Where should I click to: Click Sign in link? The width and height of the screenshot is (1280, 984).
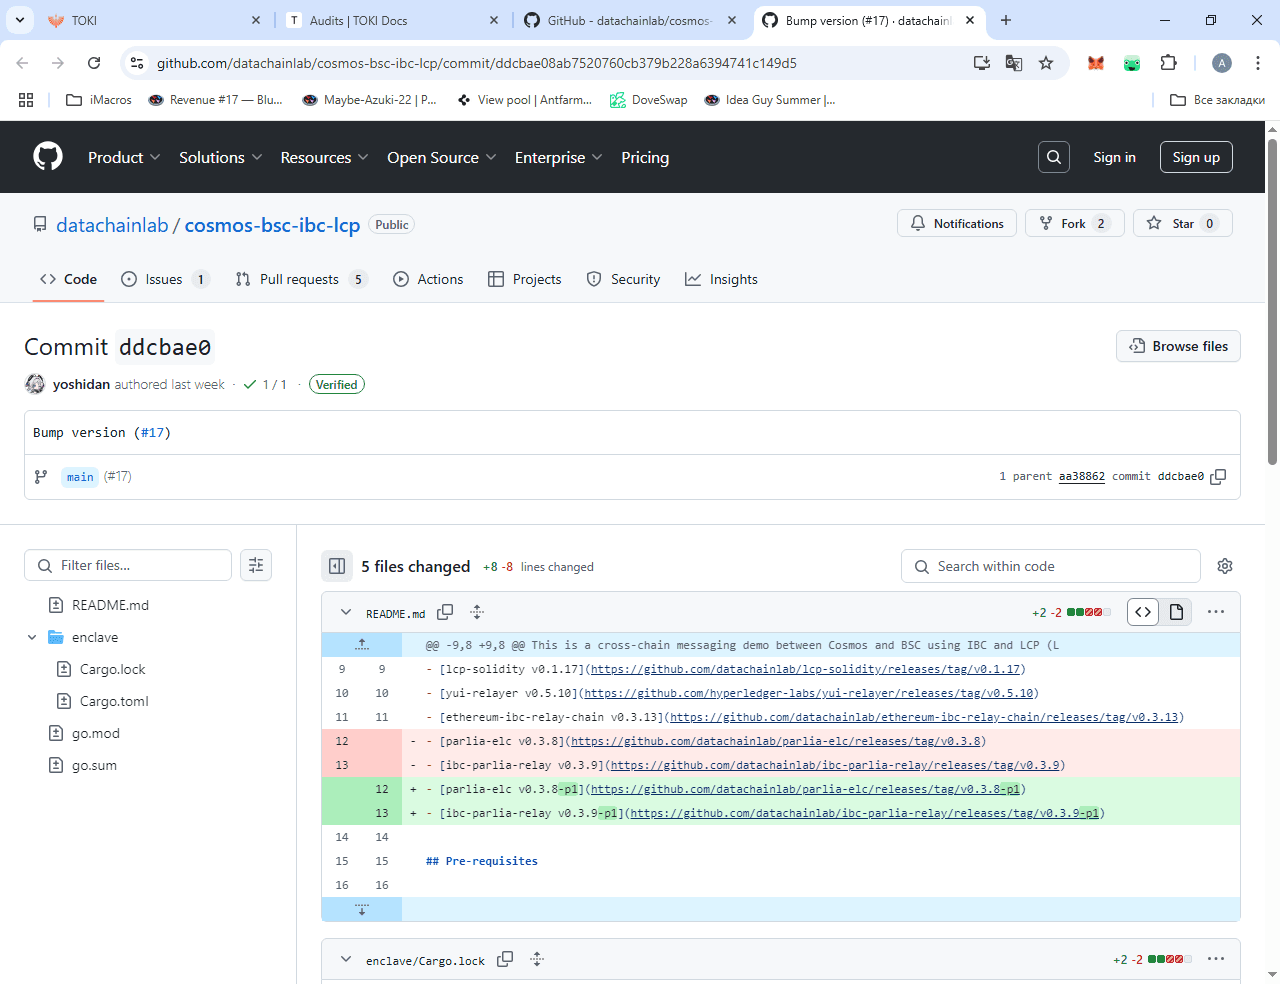[1114, 157]
